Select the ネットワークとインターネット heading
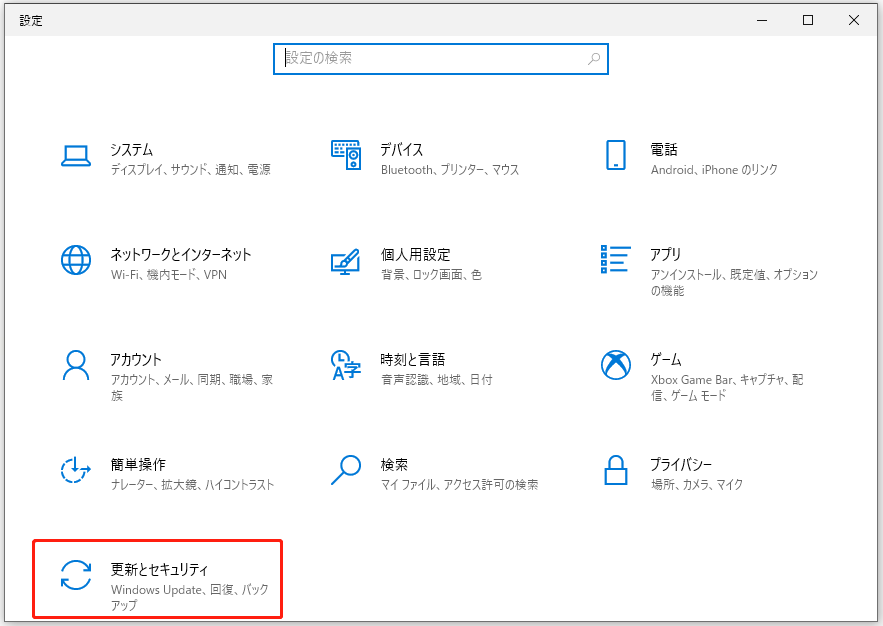The image size is (883, 626). pos(181,254)
